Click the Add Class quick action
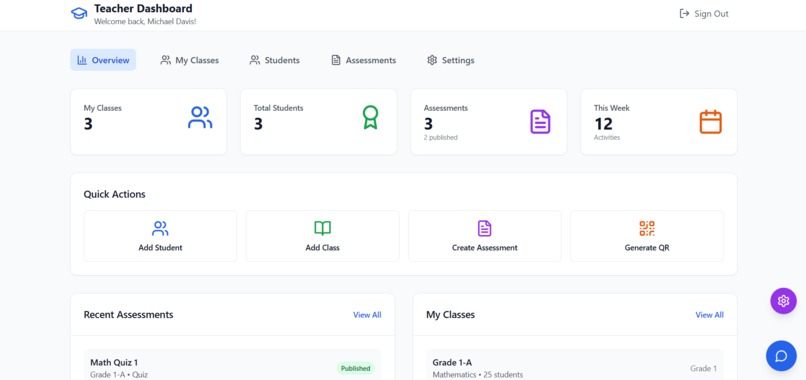Image resolution: width=806 pixels, height=380 pixels. [322, 236]
